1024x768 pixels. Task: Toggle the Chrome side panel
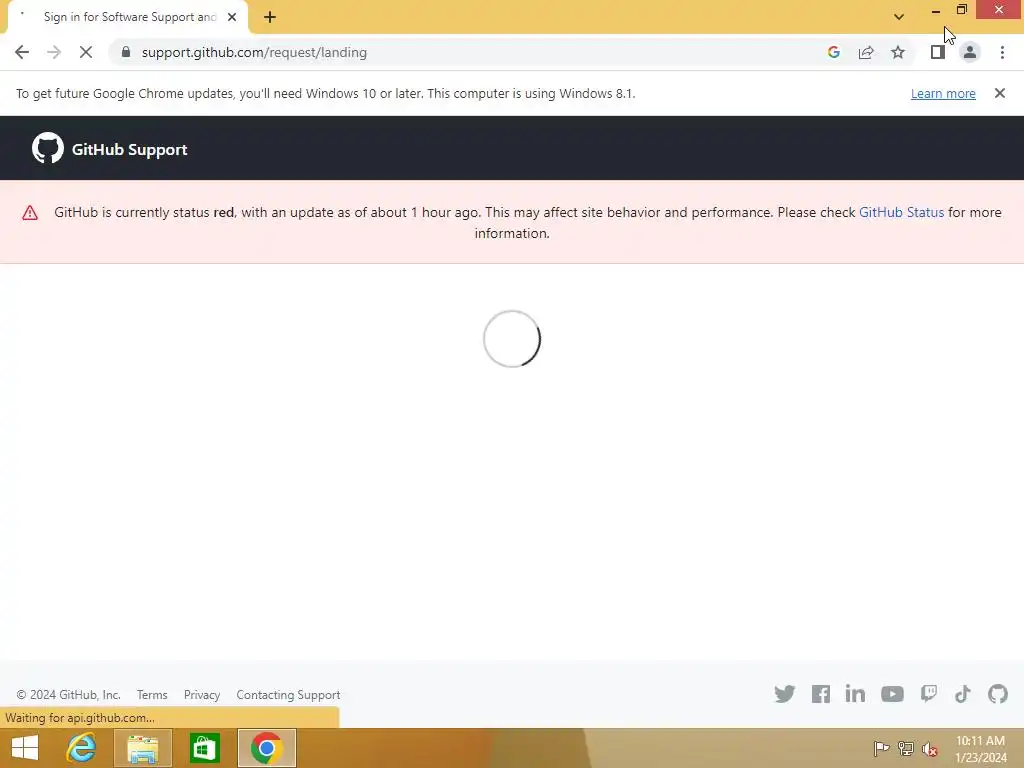tap(938, 52)
